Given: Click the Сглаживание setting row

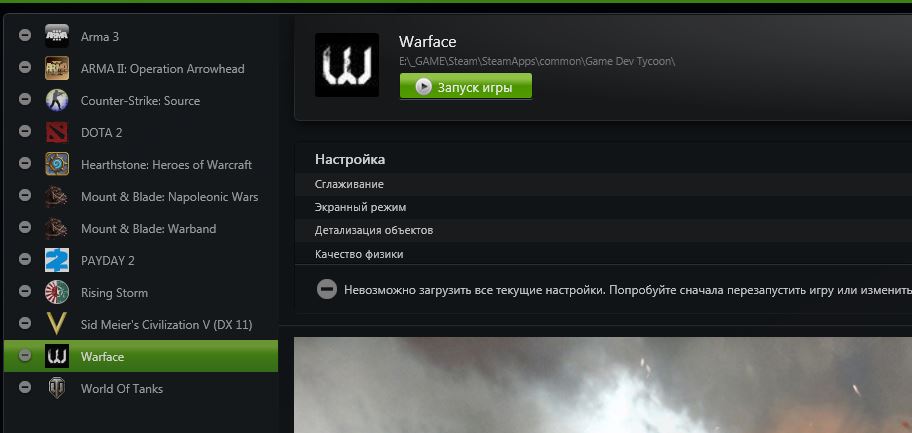Looking at the screenshot, I should (603, 184).
